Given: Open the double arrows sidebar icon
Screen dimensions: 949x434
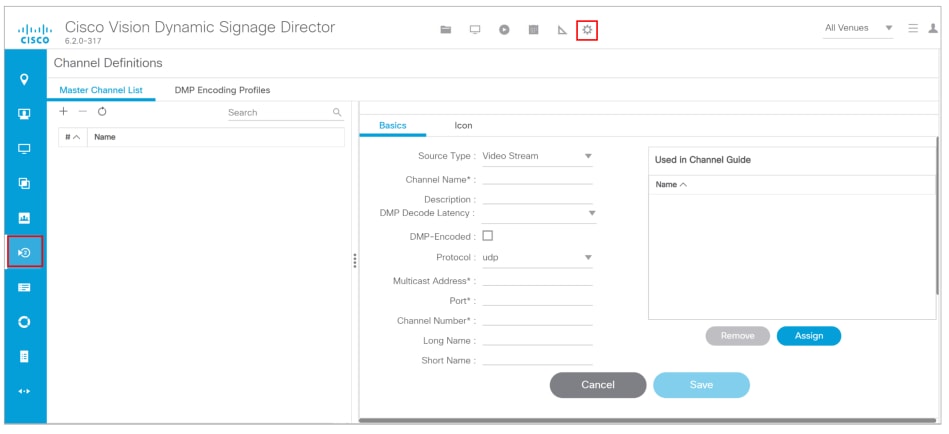Looking at the screenshot, I should point(24,391).
